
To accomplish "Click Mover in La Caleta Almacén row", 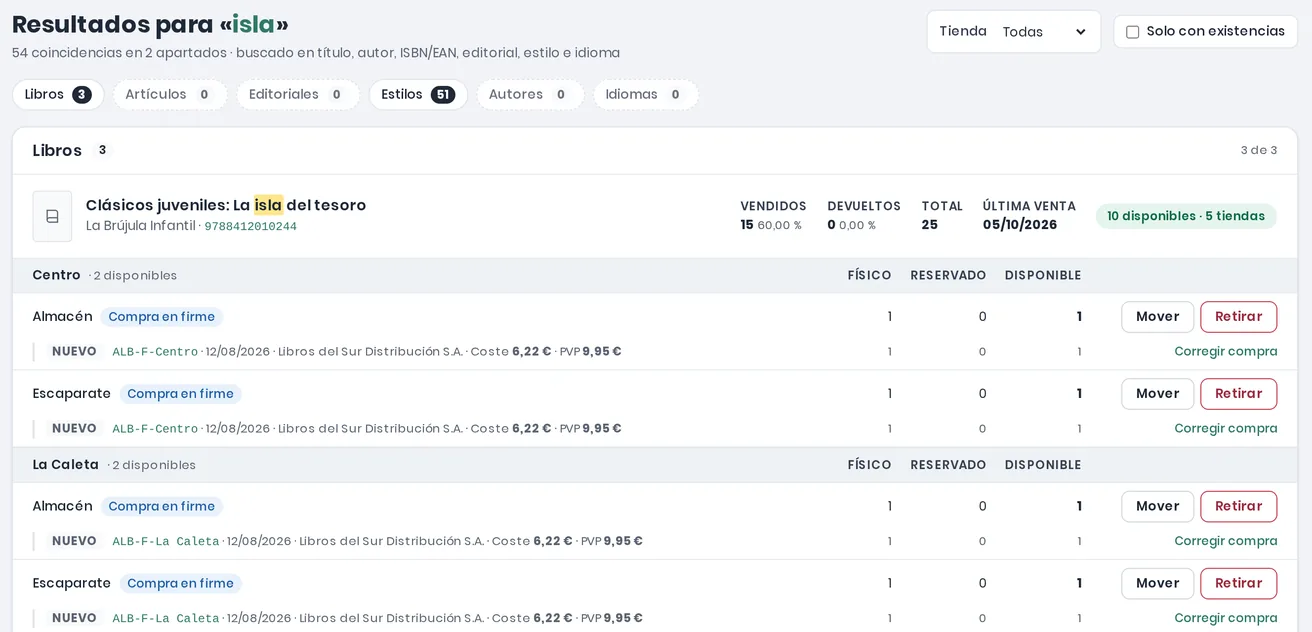I will click(x=1157, y=506).
